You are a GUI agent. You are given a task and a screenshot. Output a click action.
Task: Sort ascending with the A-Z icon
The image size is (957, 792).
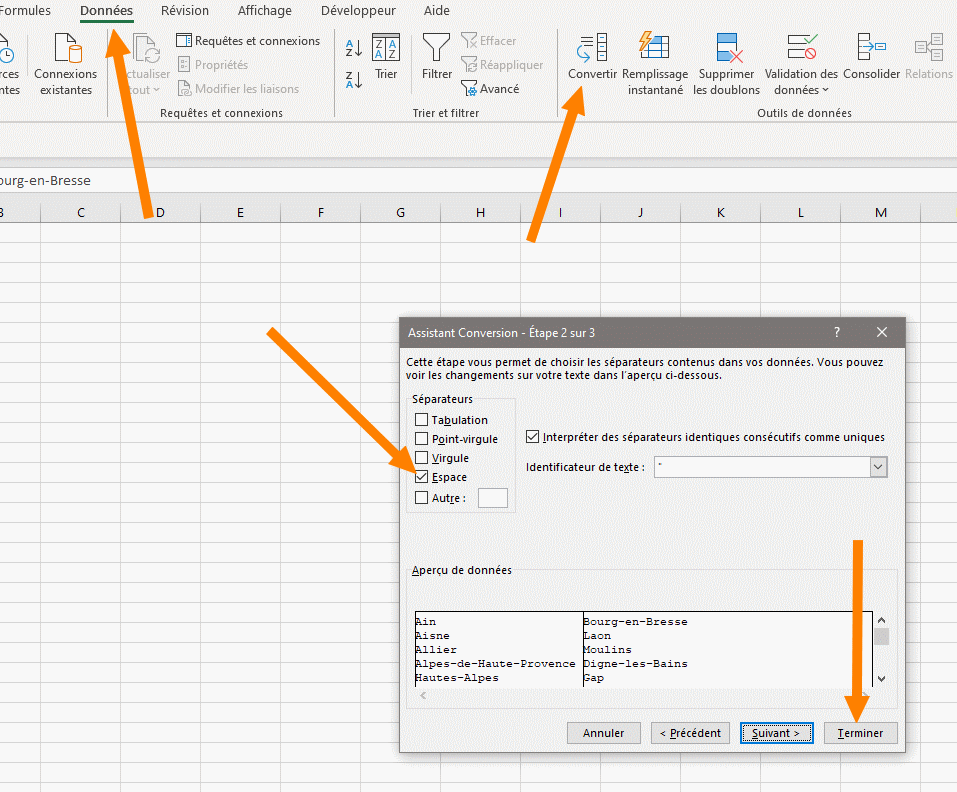coord(354,47)
